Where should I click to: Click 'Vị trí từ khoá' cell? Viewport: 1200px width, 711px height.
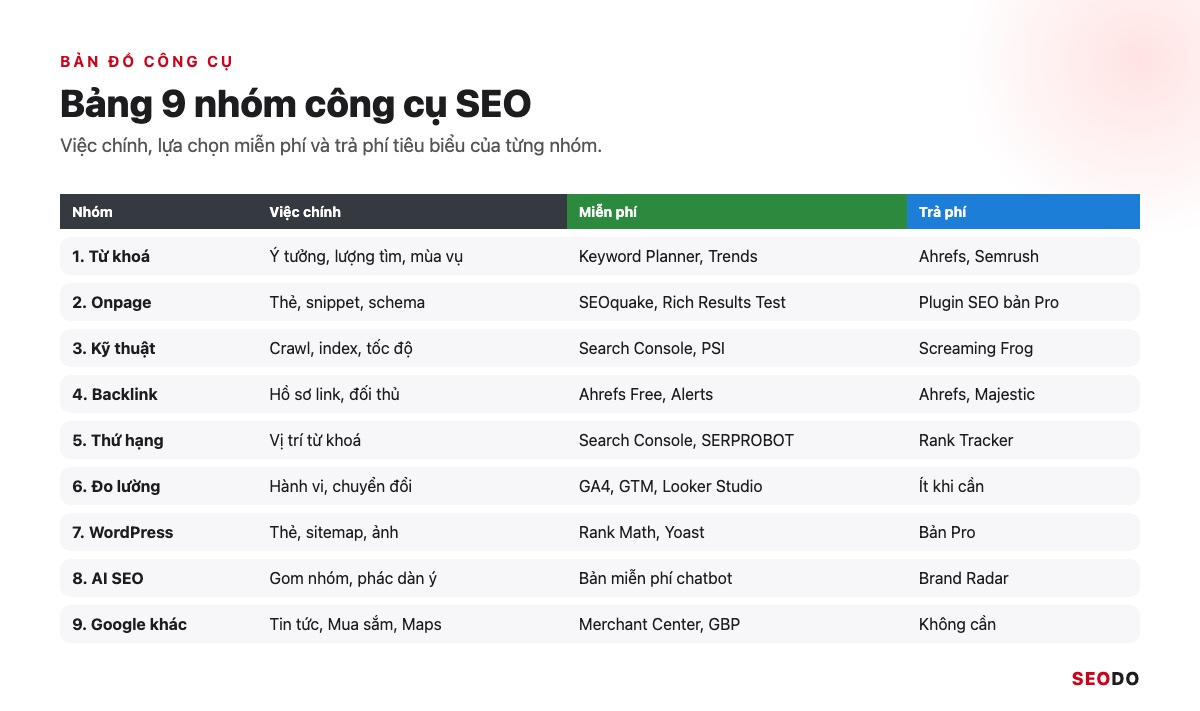(x=315, y=440)
